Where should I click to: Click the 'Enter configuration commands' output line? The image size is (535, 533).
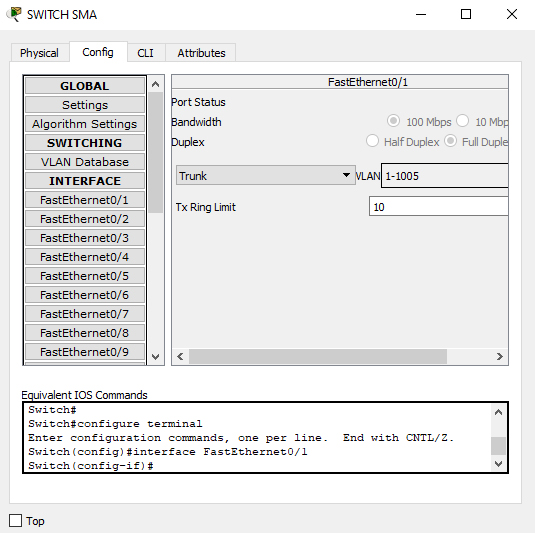click(241, 438)
